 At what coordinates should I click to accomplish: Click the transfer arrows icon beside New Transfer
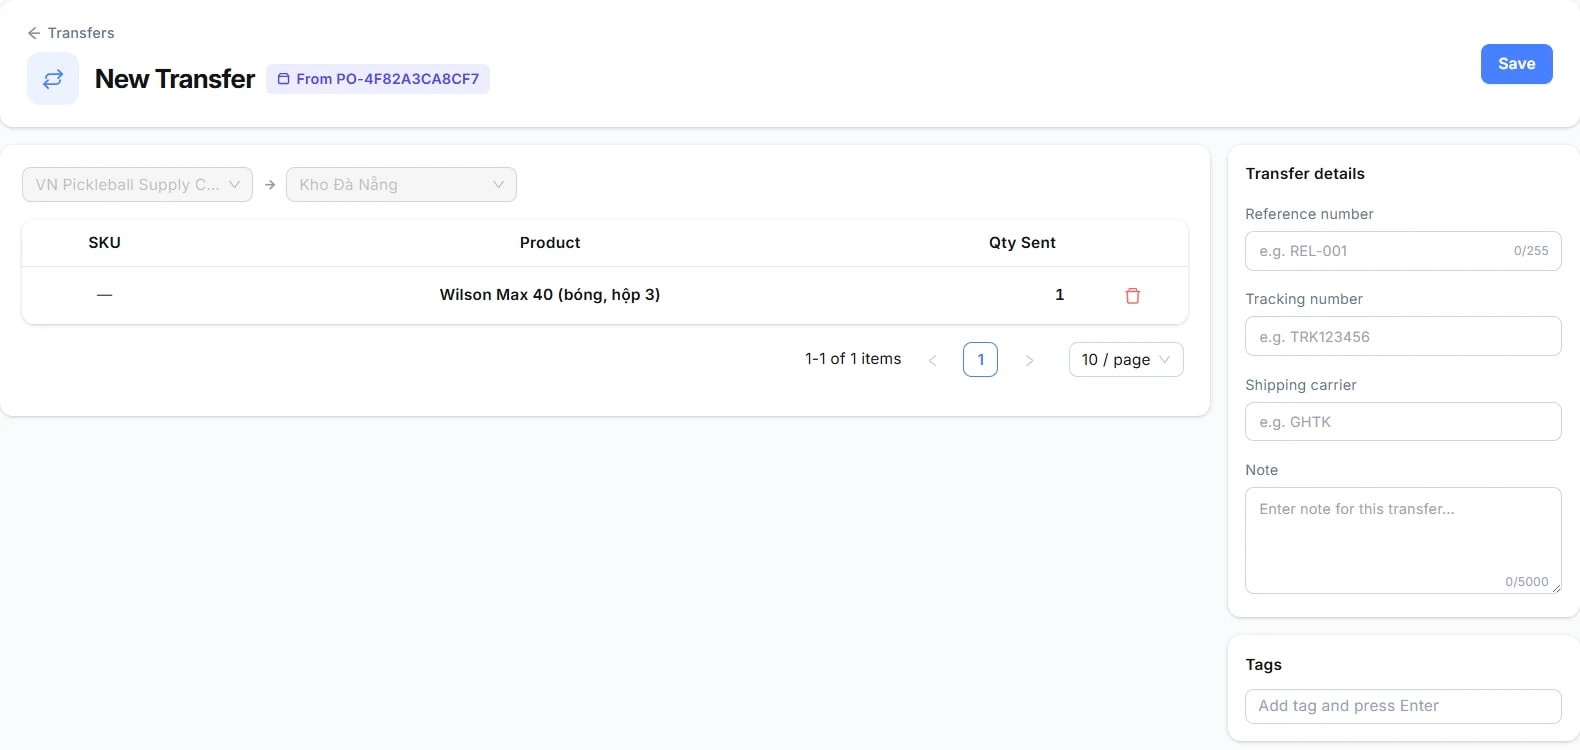pos(53,79)
